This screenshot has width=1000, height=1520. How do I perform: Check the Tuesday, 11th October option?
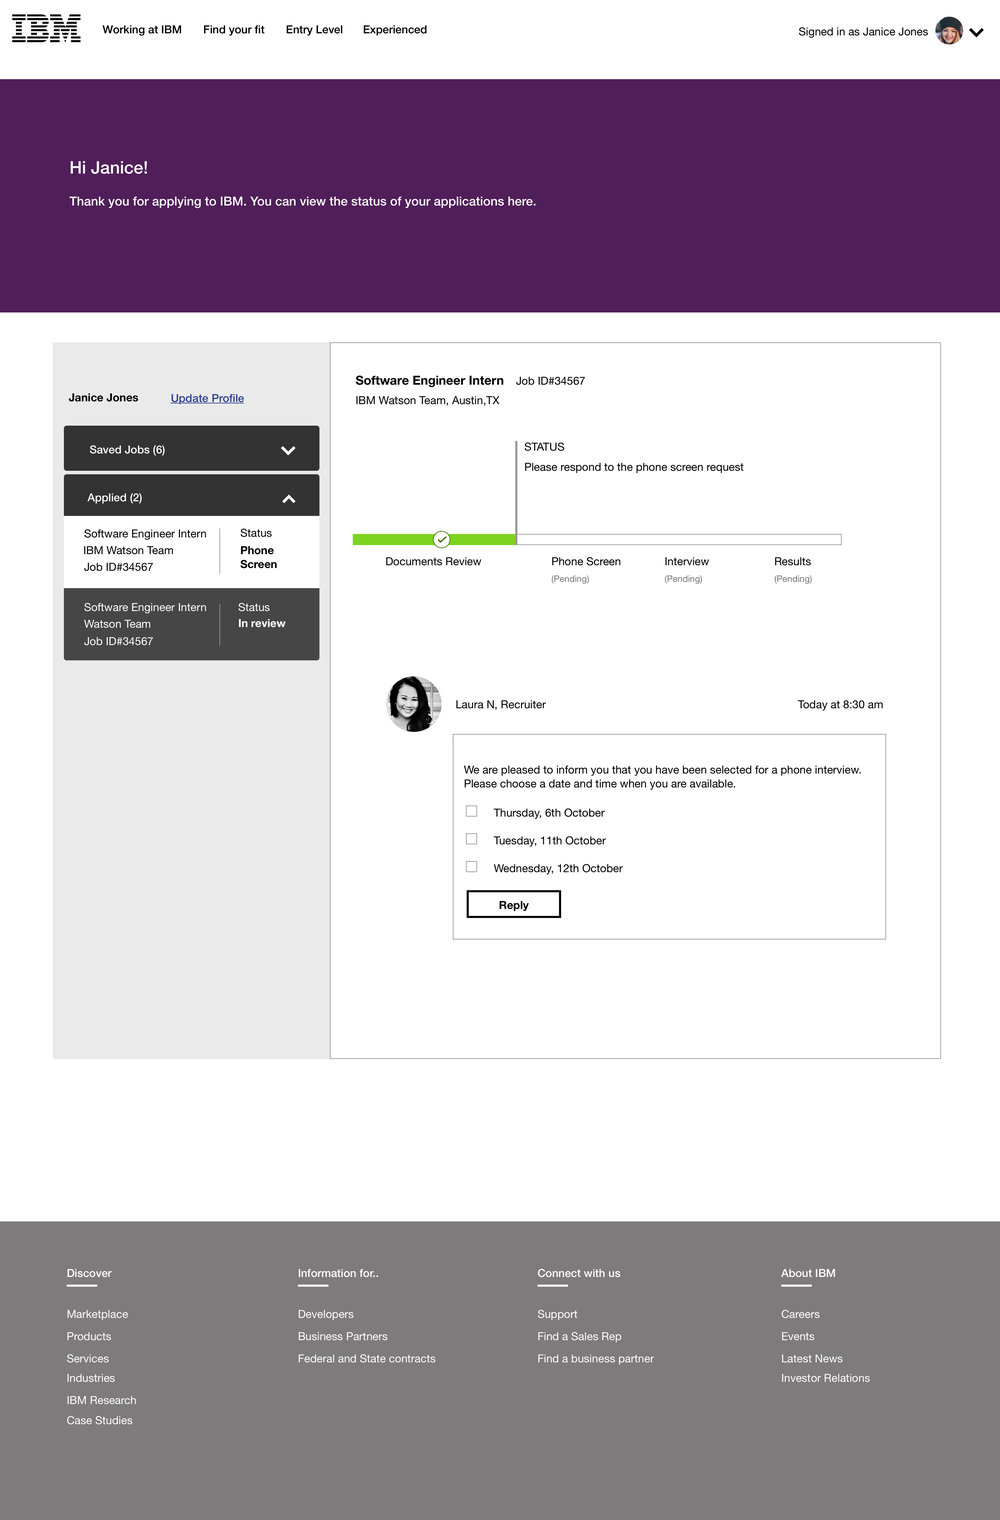pos(472,840)
